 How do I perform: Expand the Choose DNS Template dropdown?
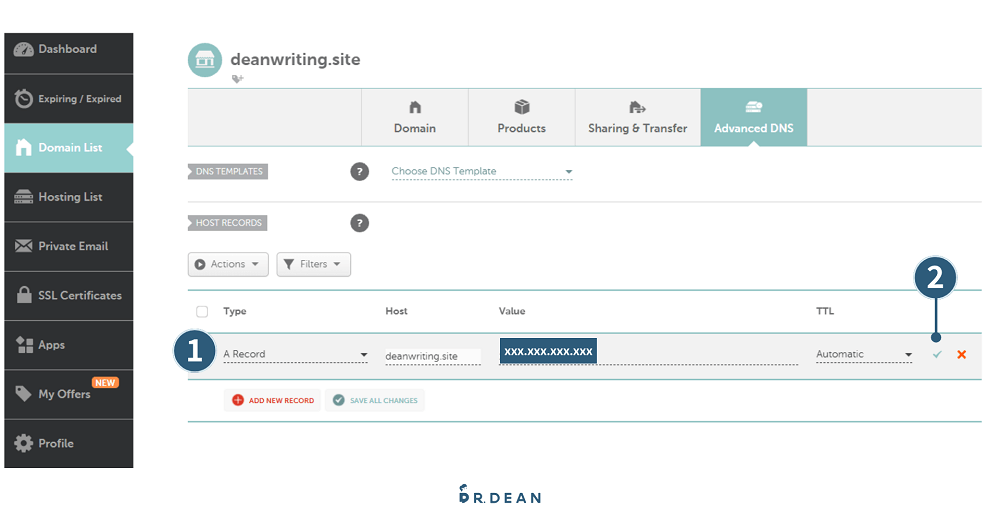click(x=482, y=172)
